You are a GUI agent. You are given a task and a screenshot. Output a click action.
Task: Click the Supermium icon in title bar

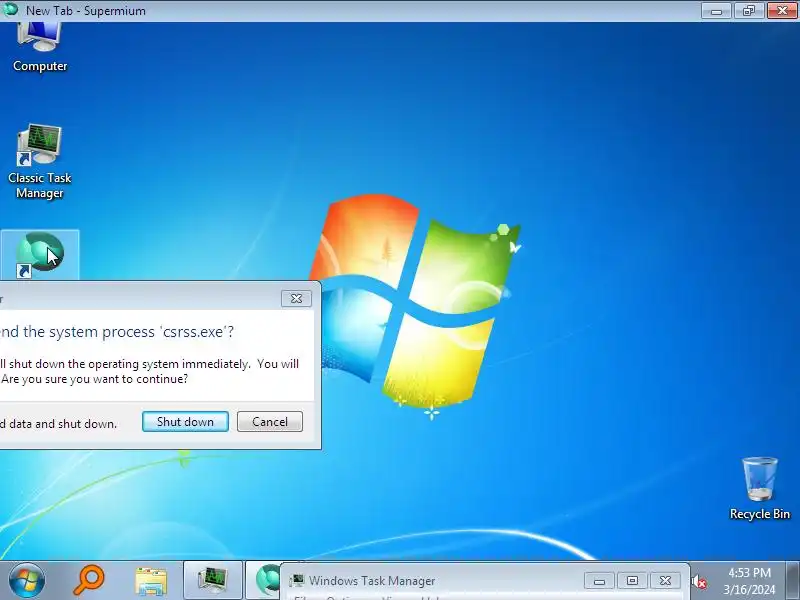(x=10, y=10)
